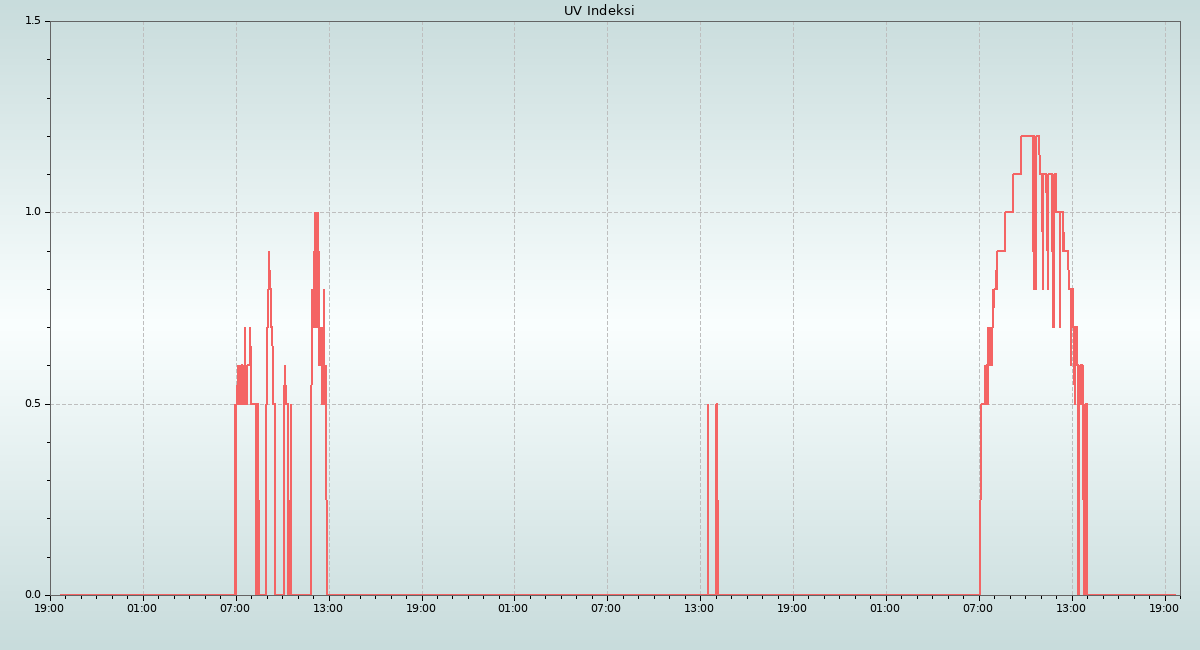Screen dimensions: 1200x650
Task: Click the 1.2 plateau at the highest peak
Action: coord(1026,136)
